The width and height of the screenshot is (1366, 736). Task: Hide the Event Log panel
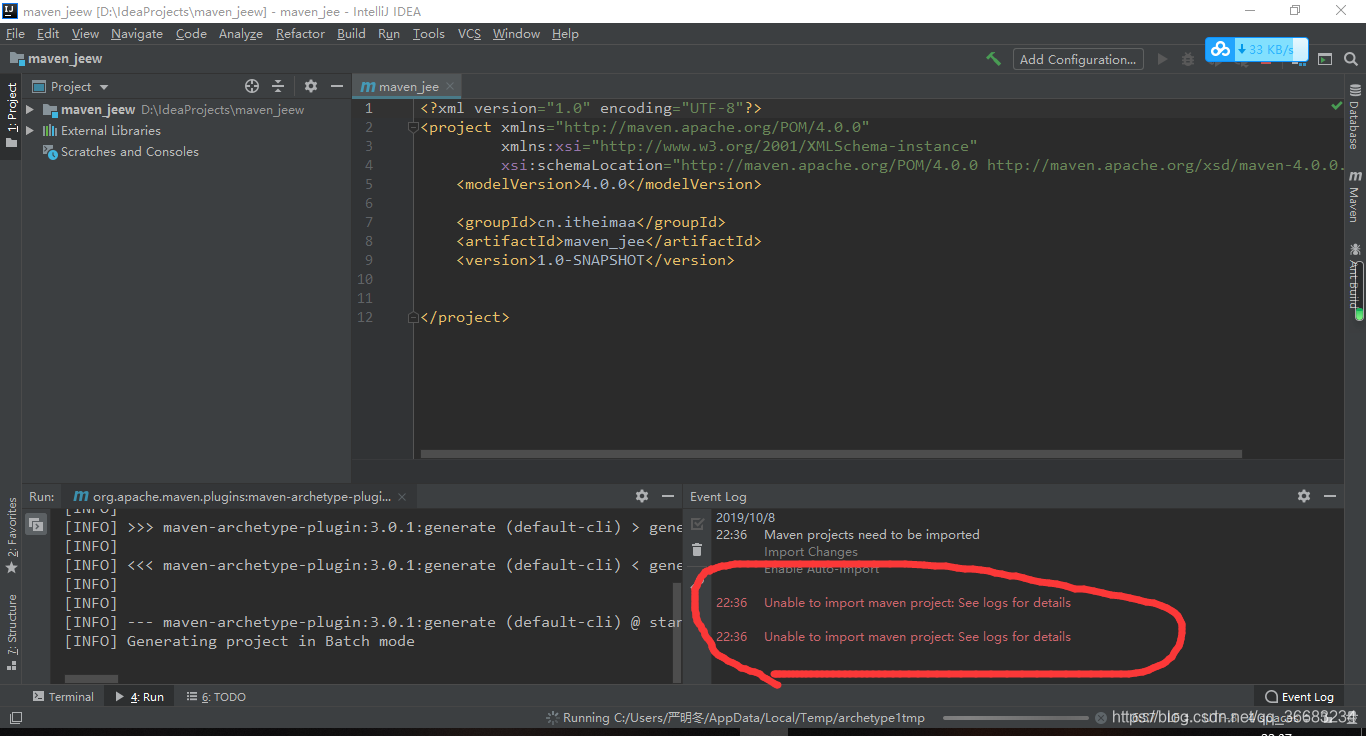[x=1330, y=496]
